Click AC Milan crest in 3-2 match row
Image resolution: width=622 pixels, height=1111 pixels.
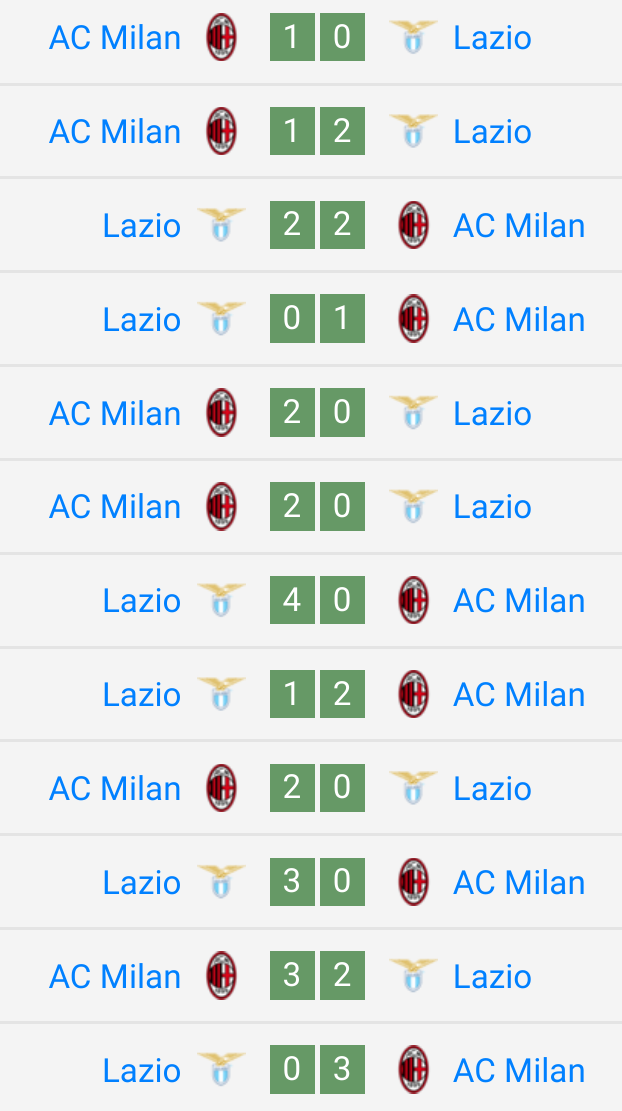[221, 976]
